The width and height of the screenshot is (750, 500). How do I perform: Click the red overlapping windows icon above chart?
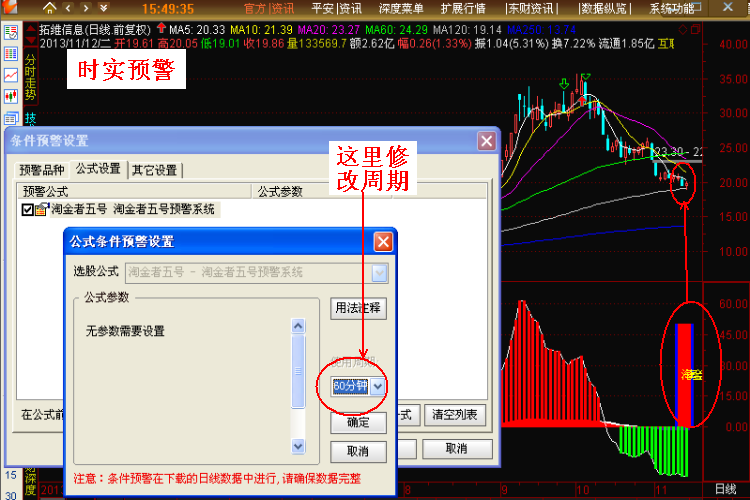(695, 30)
